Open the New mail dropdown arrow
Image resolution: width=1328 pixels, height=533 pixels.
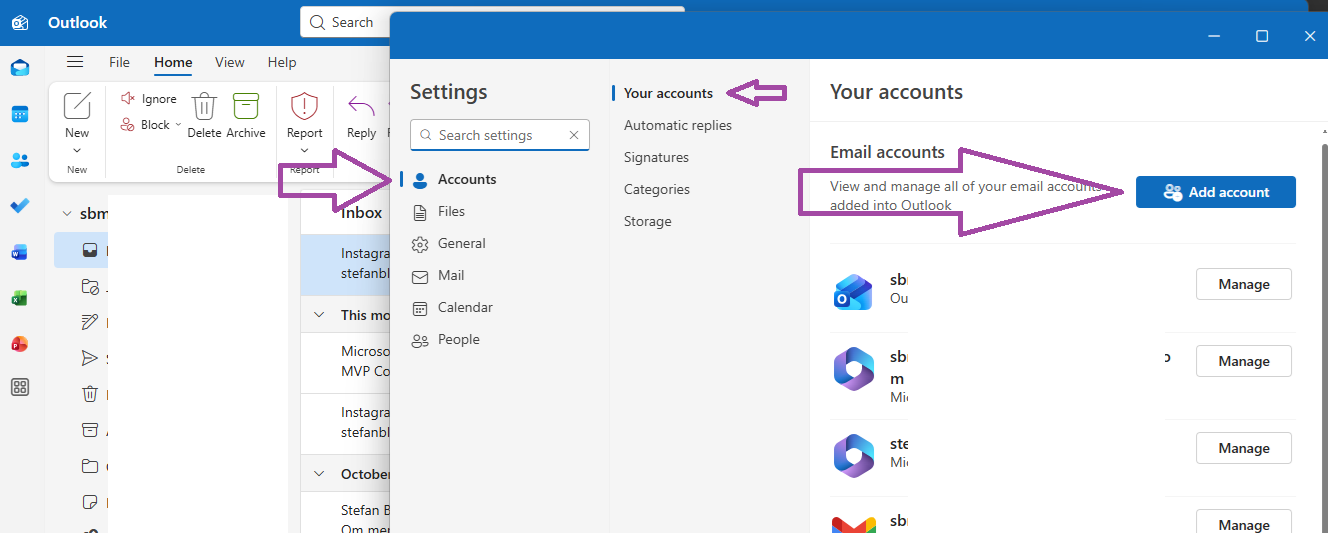pos(77,151)
